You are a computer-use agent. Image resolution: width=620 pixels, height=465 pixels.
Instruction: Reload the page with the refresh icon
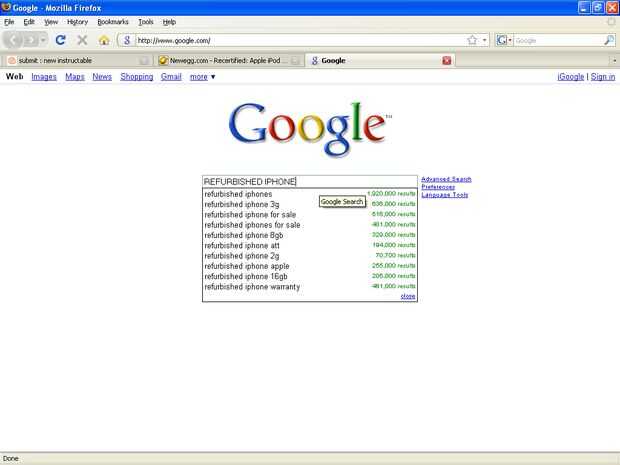coord(60,40)
